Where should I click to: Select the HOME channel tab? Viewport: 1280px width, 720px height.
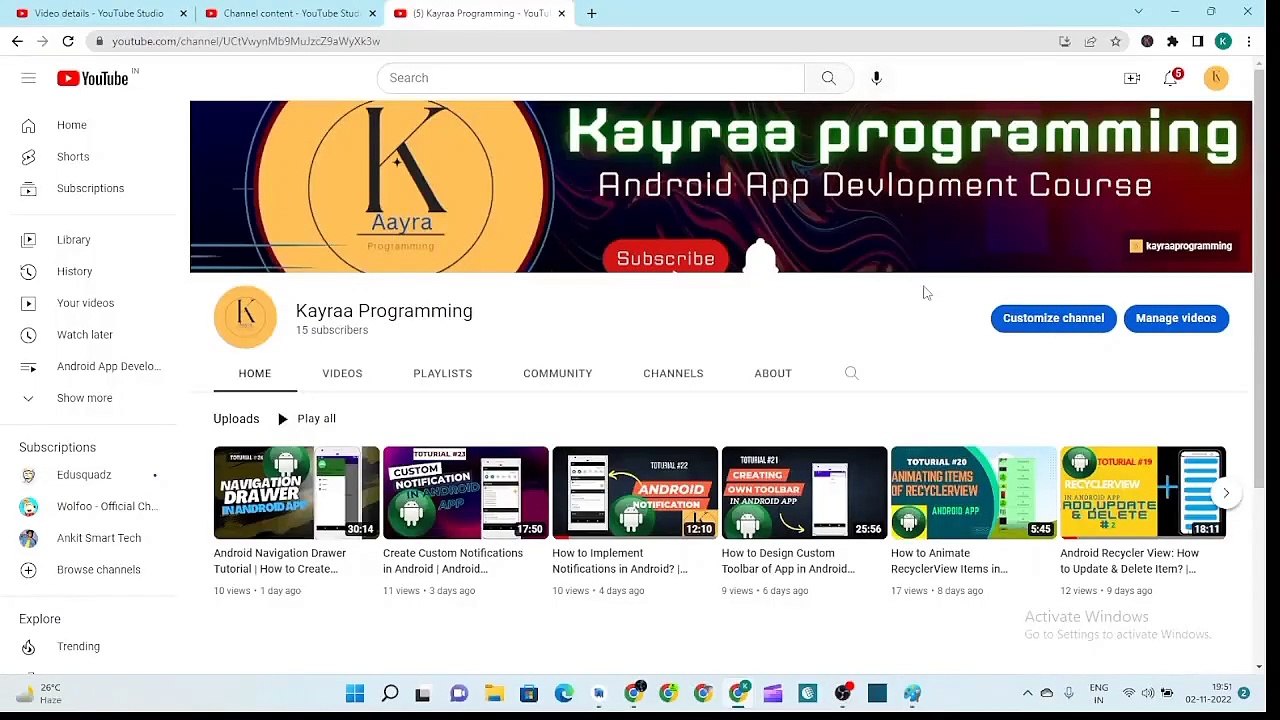(x=255, y=373)
